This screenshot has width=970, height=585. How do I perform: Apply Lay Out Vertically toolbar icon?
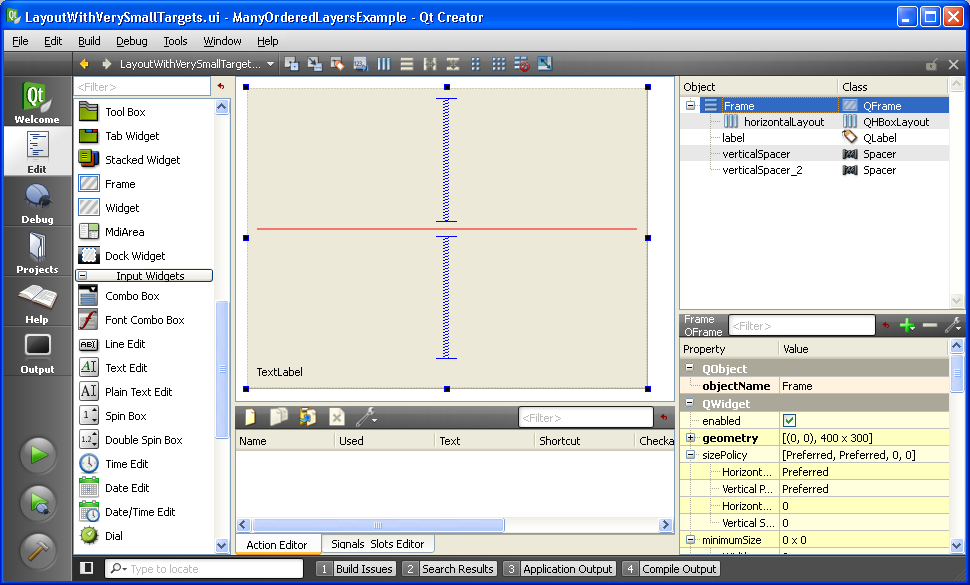406,64
